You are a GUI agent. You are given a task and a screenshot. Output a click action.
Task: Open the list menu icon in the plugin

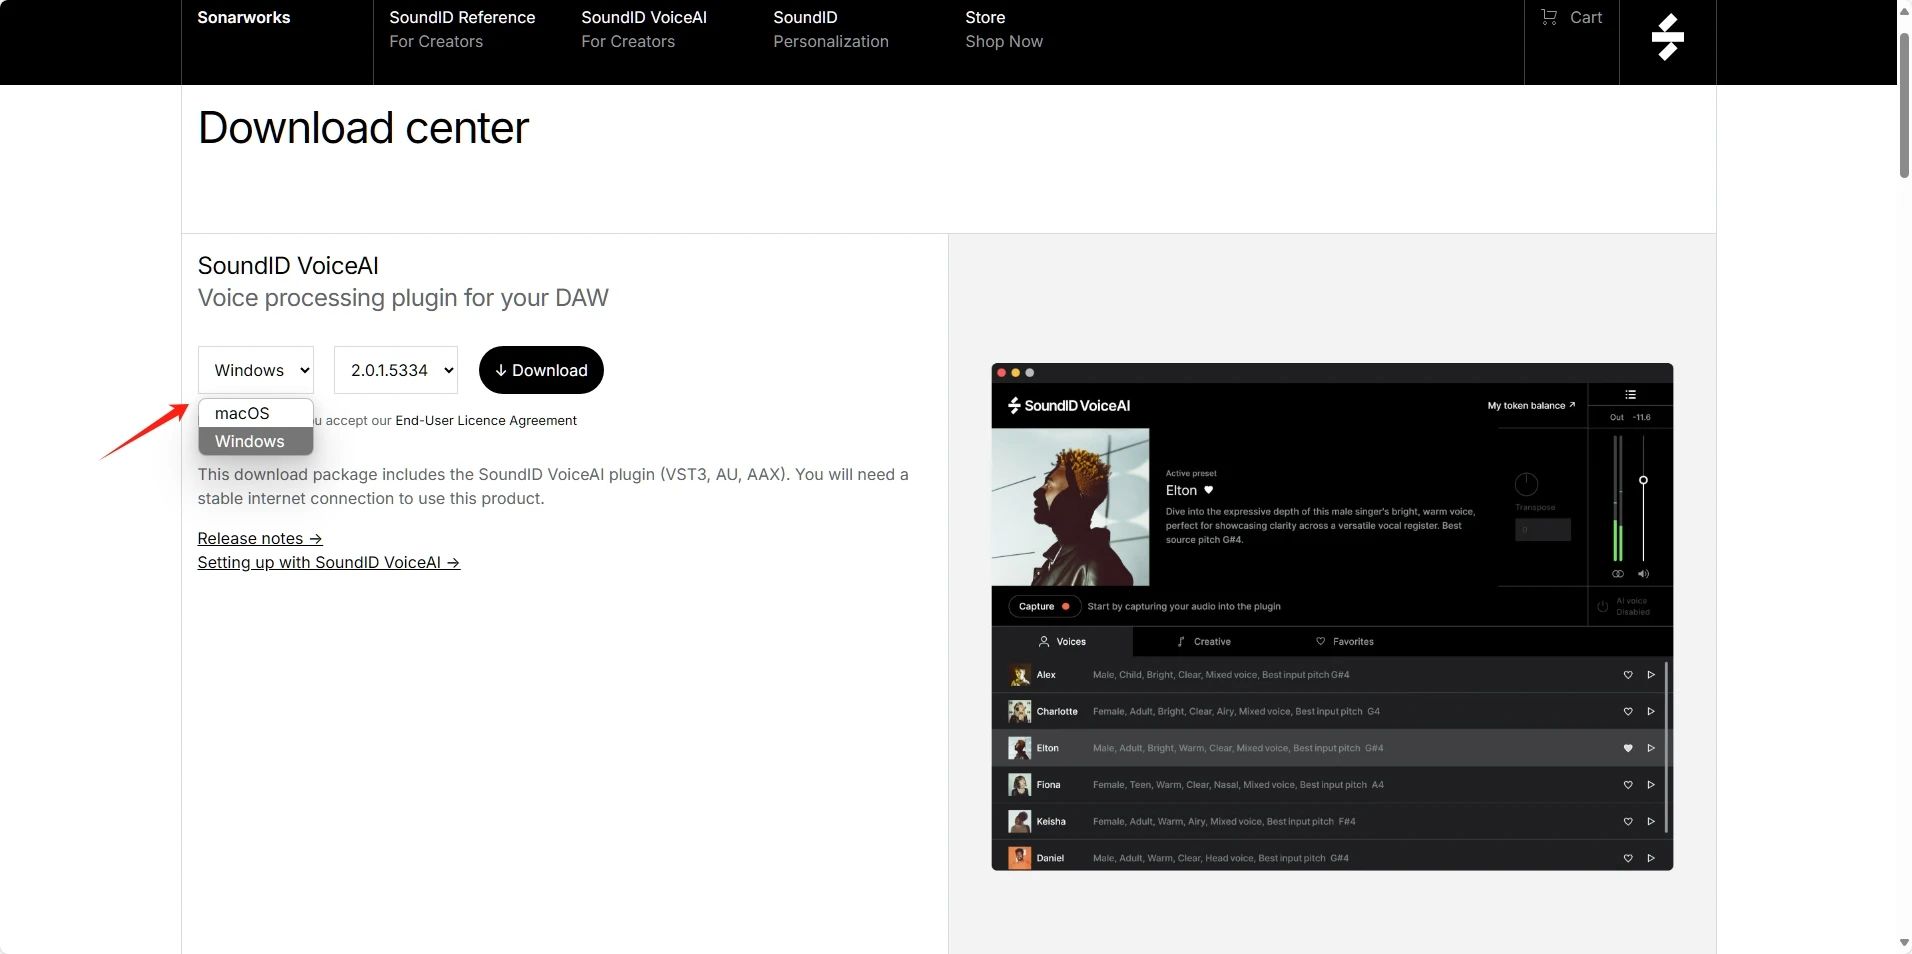[1630, 395]
